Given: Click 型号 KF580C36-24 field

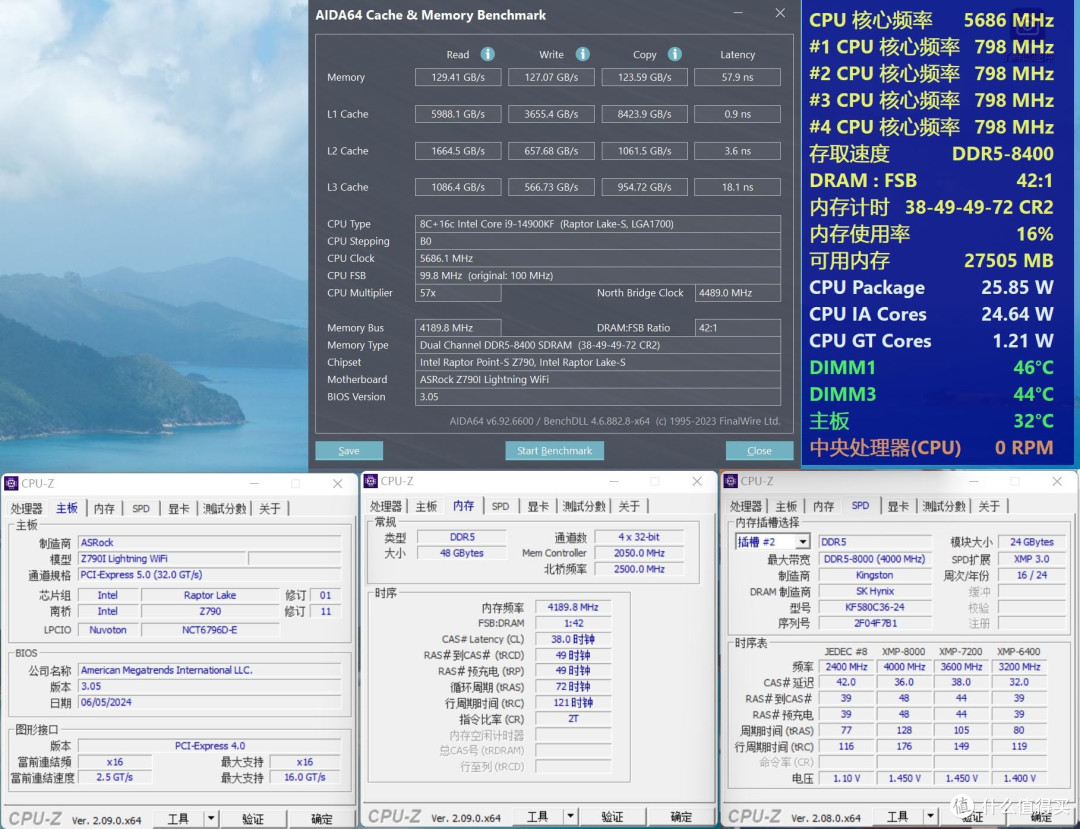Looking at the screenshot, I should [x=874, y=607].
